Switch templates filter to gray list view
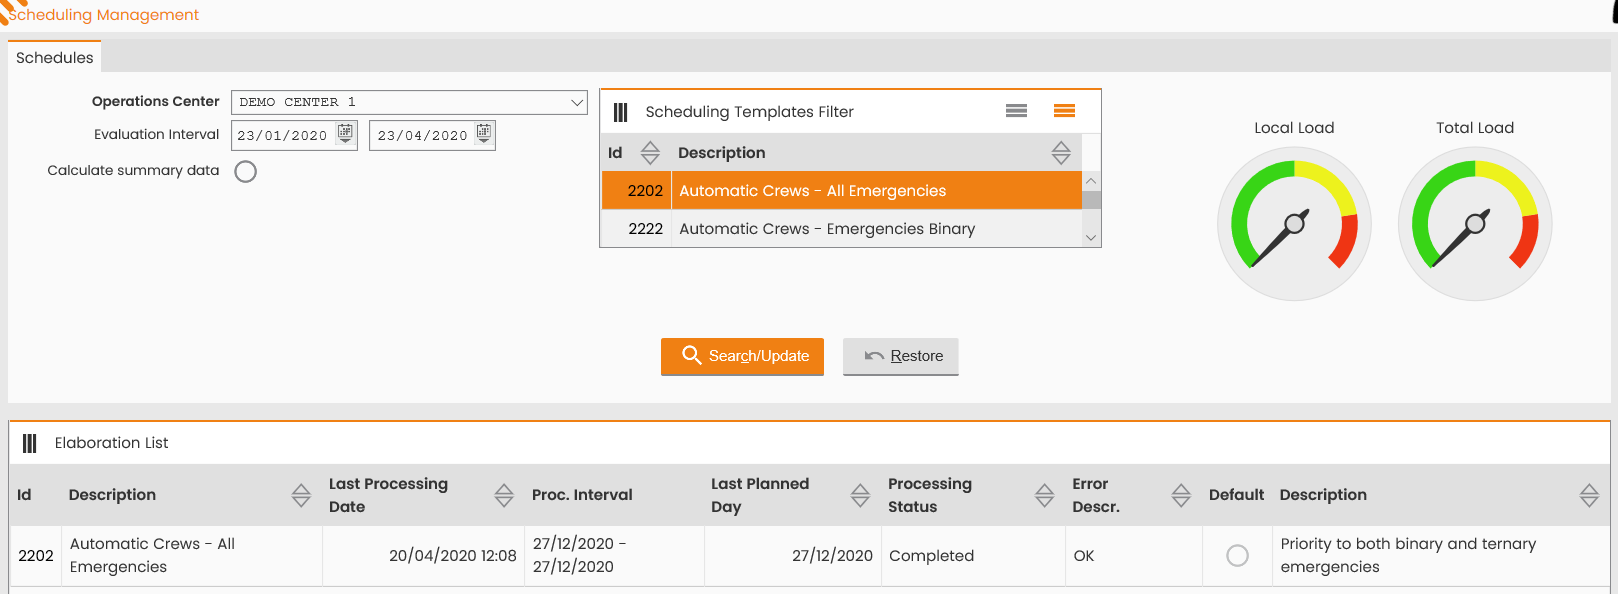Image resolution: width=1618 pixels, height=594 pixels. (x=1016, y=111)
